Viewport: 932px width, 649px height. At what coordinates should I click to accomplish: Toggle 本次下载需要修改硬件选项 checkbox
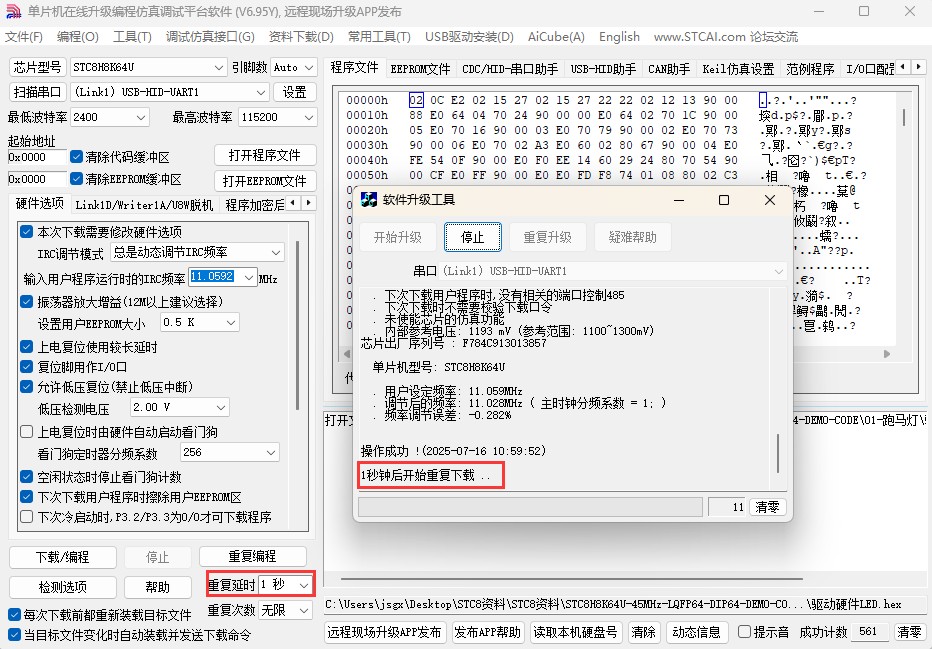(x=26, y=232)
